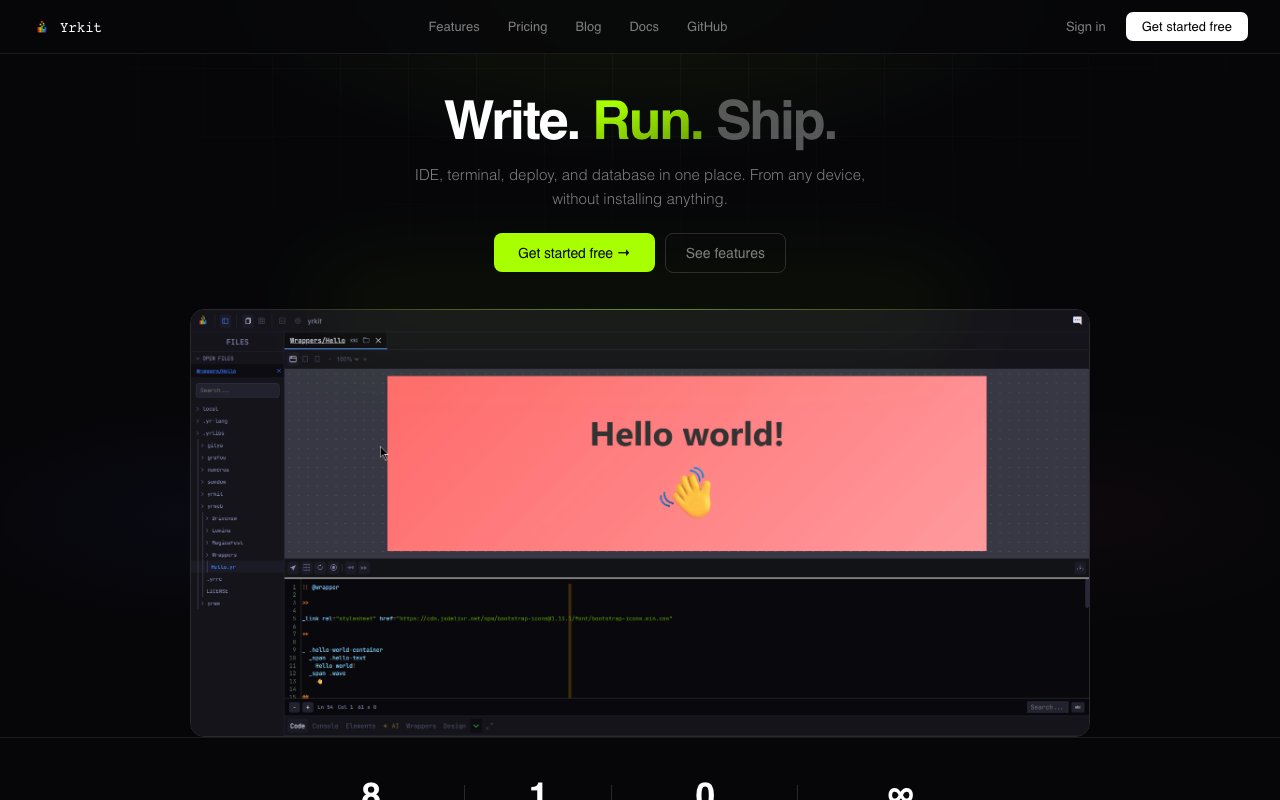Click the editor Search field at bottom
Image resolution: width=1280 pixels, height=800 pixels.
[x=1047, y=707]
